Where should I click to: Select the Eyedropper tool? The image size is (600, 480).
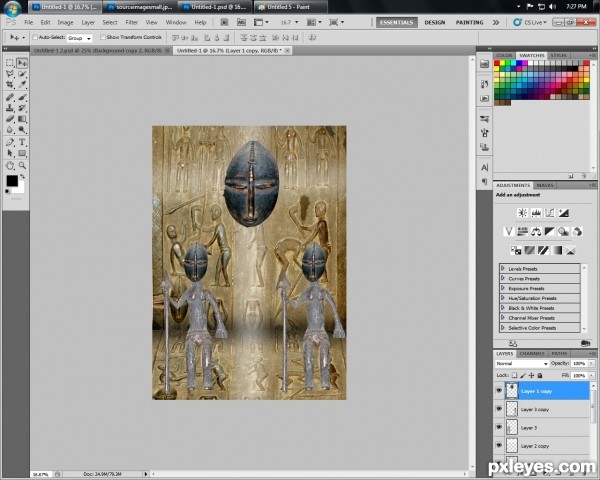click(x=22, y=85)
